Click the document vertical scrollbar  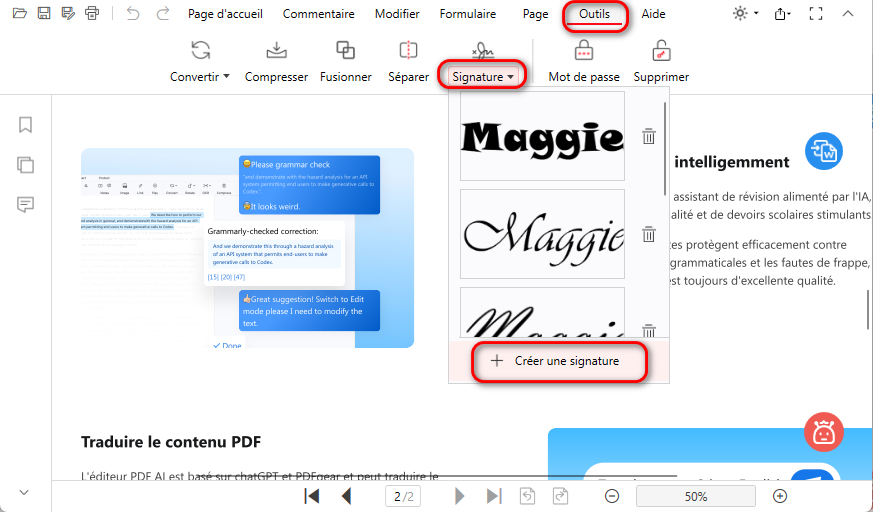point(867,309)
